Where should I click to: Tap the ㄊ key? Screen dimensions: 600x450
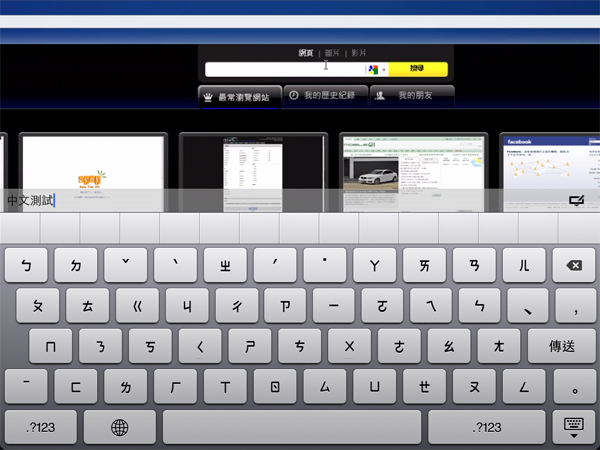(x=87, y=306)
